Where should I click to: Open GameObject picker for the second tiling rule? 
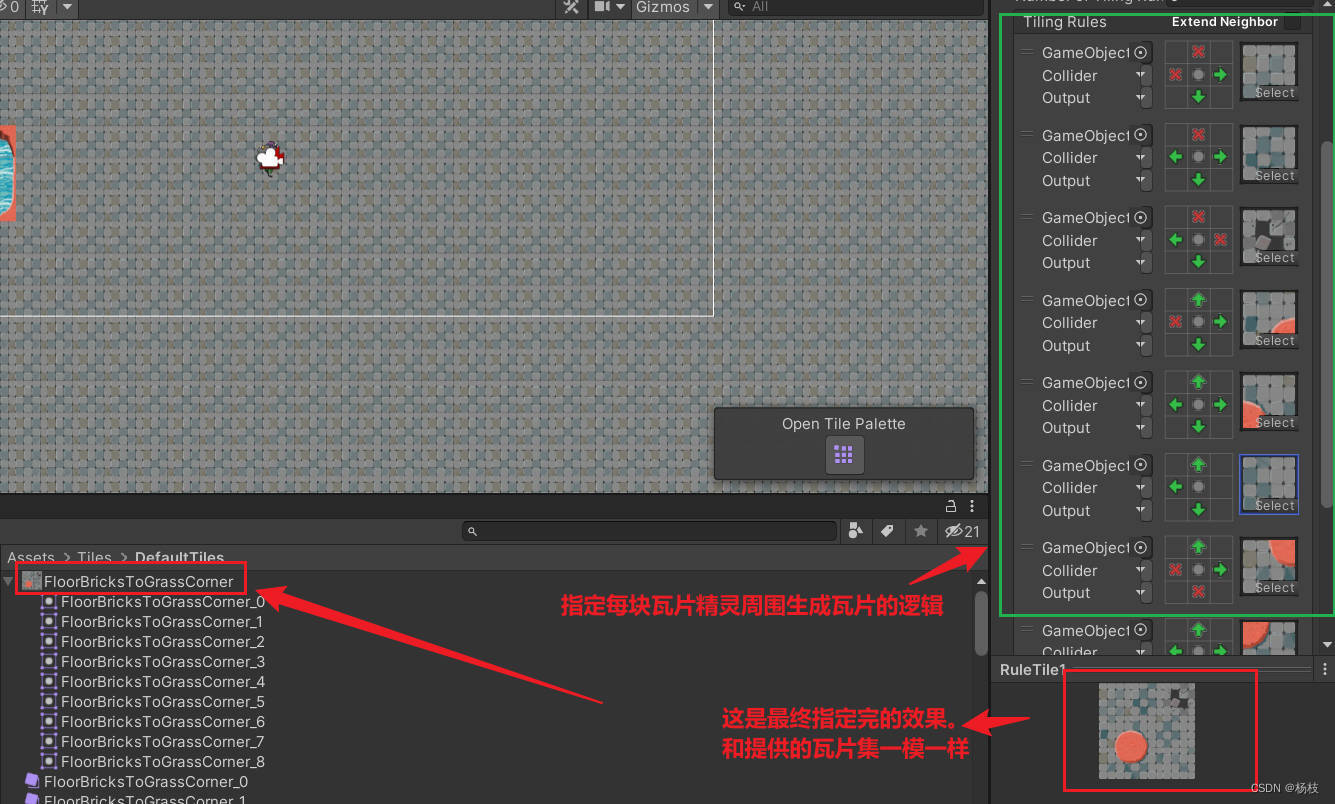click(1142, 135)
